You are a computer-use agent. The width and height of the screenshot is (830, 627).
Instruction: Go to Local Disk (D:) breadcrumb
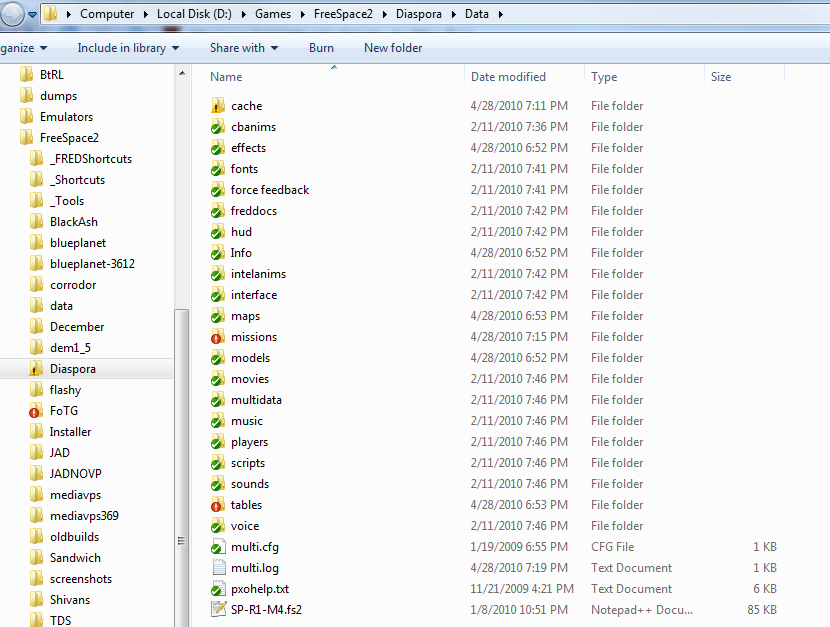point(194,14)
